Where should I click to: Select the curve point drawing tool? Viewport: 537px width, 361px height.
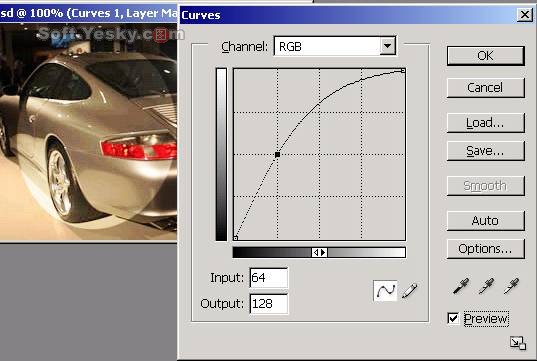pyautogui.click(x=385, y=291)
